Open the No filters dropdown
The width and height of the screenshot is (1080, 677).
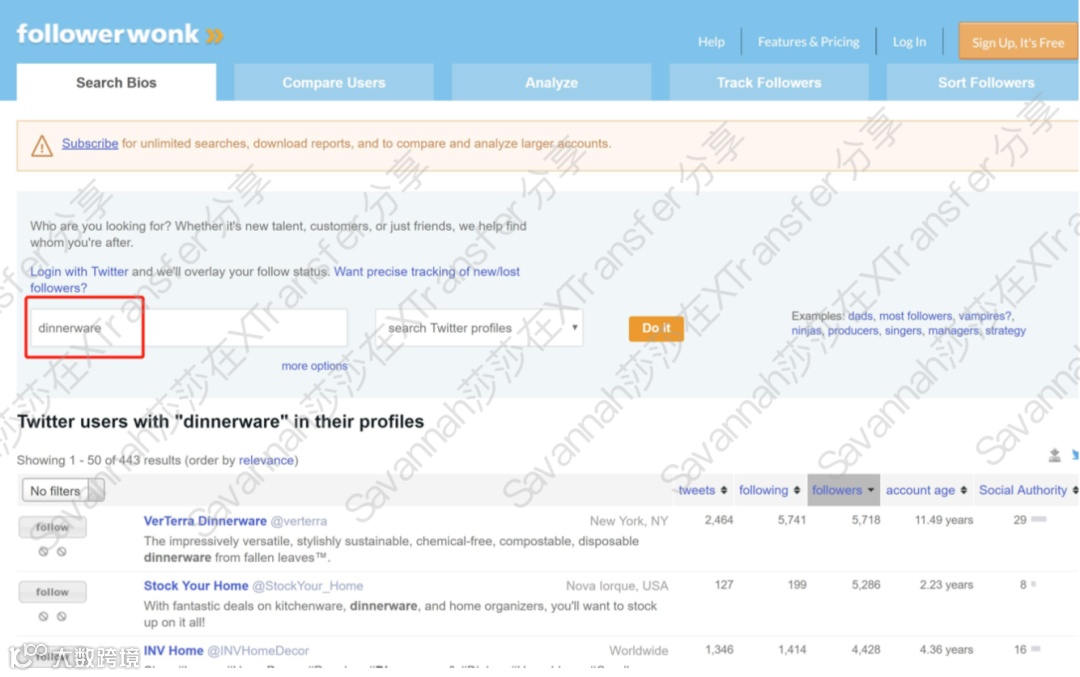click(63, 490)
